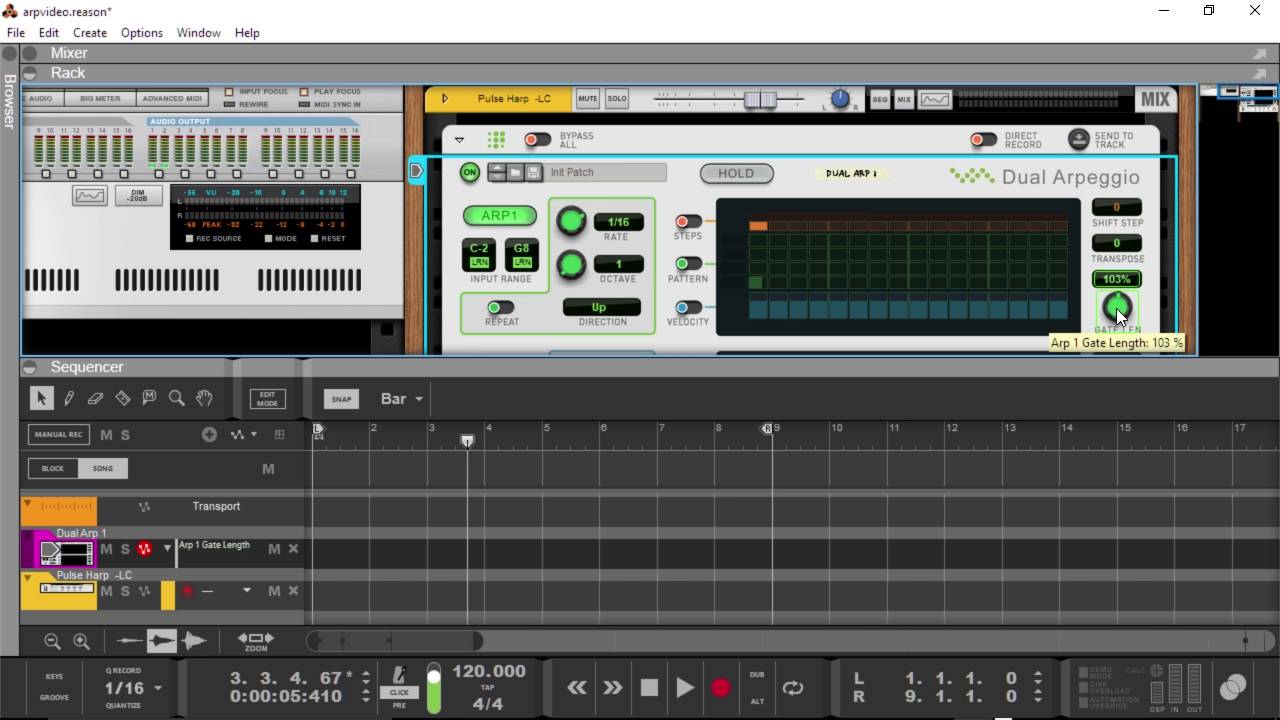The image size is (1280, 720).
Task: Select the Eraser tool
Action: [x=95, y=398]
